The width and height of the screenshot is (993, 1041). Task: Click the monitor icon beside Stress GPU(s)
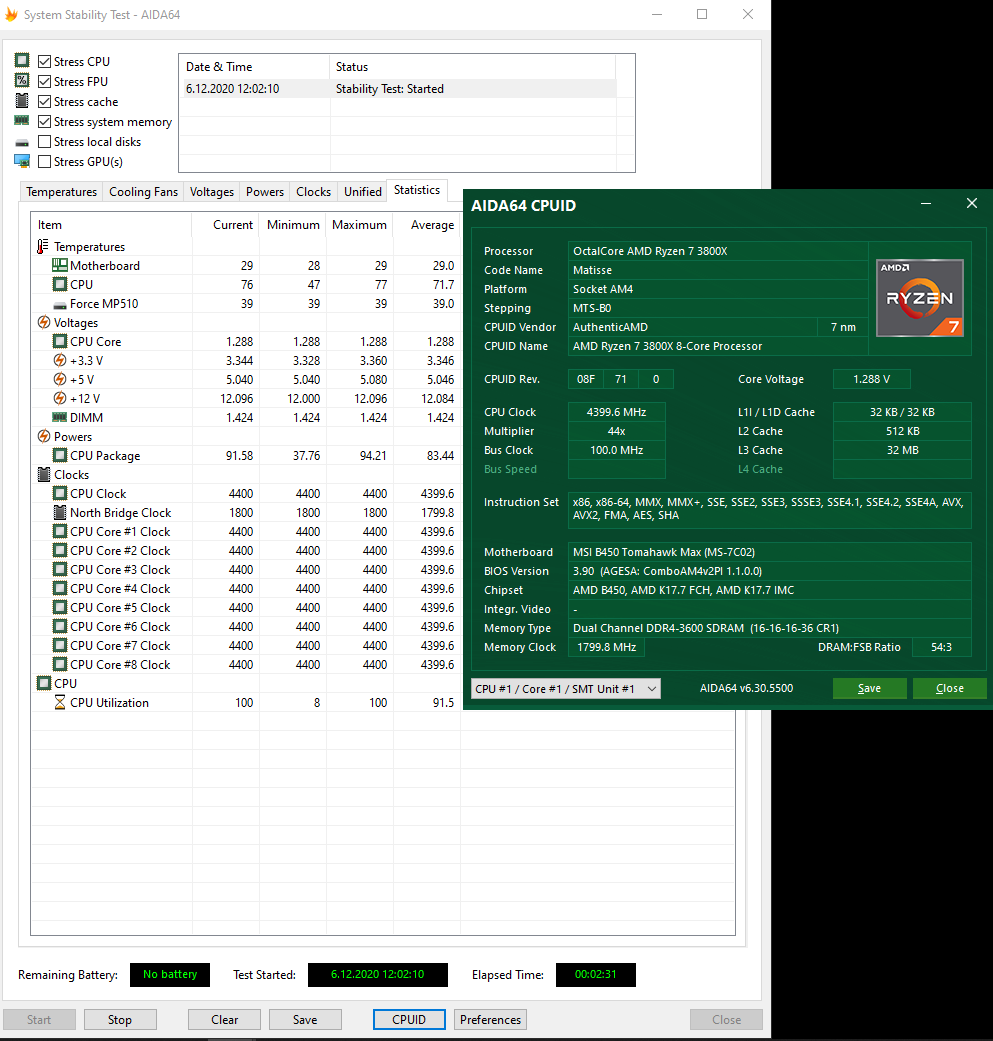pyautogui.click(x=22, y=161)
